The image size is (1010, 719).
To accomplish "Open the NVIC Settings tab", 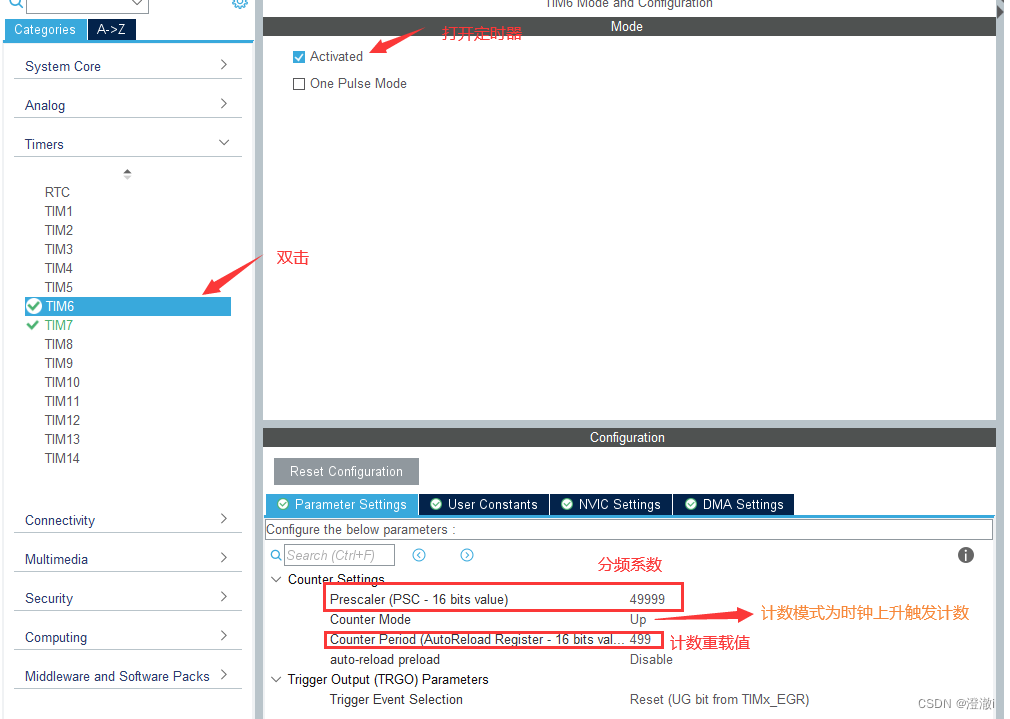I will coord(611,504).
